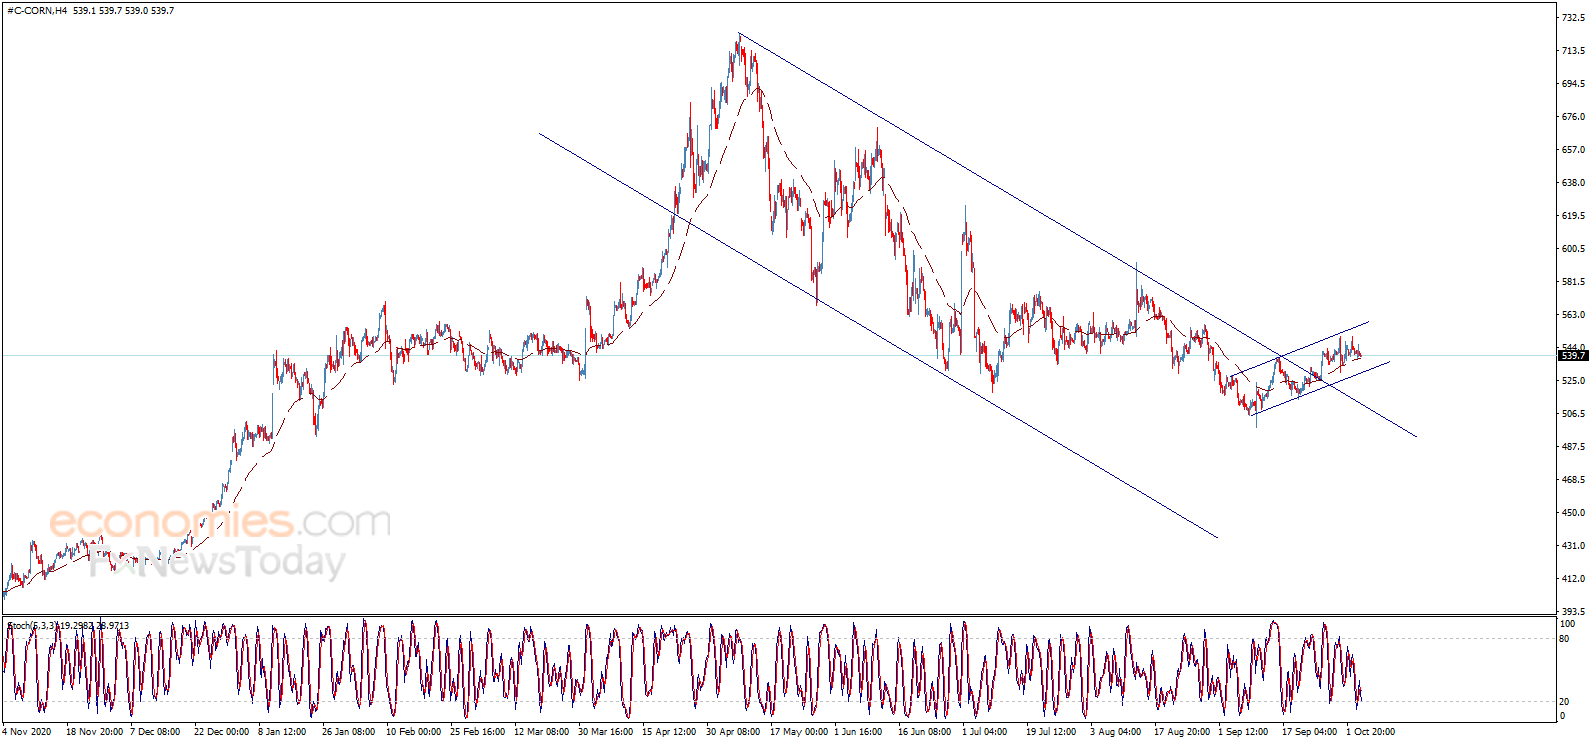Click the 1 Sep 12:00 time label
This screenshot has width=1596, height=743.
[1243, 731]
